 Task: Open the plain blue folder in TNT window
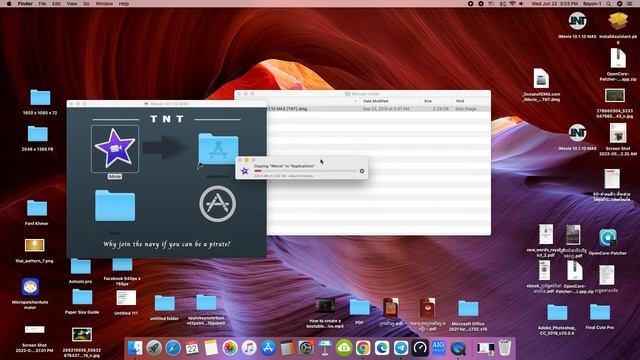click(115, 206)
